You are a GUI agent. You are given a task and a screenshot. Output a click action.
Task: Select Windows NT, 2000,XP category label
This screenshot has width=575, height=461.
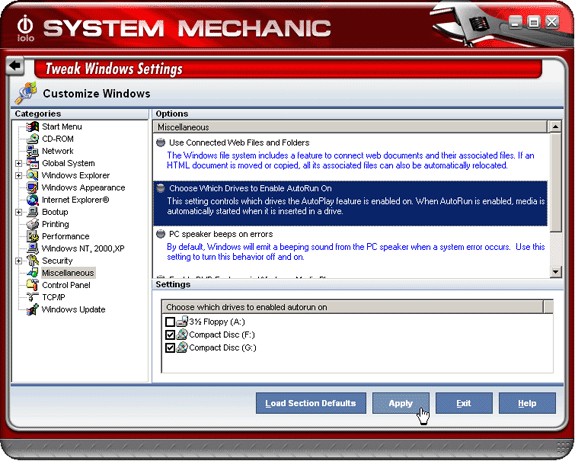83,249
